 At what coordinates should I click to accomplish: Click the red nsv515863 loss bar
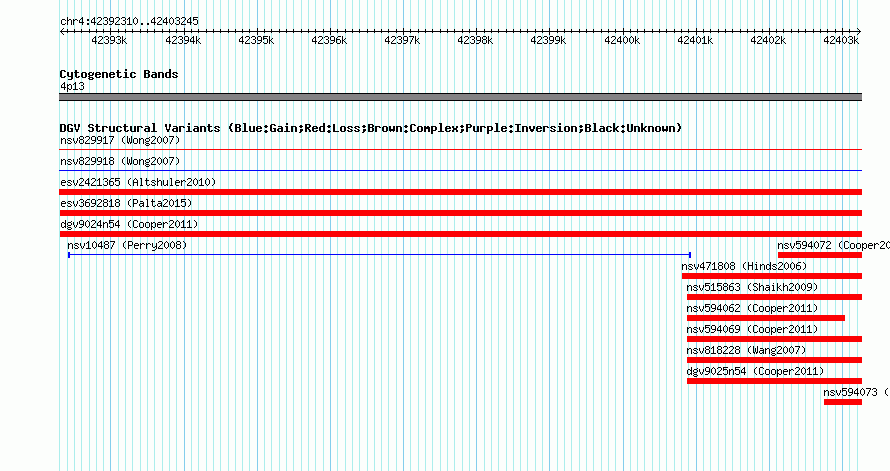774,297
